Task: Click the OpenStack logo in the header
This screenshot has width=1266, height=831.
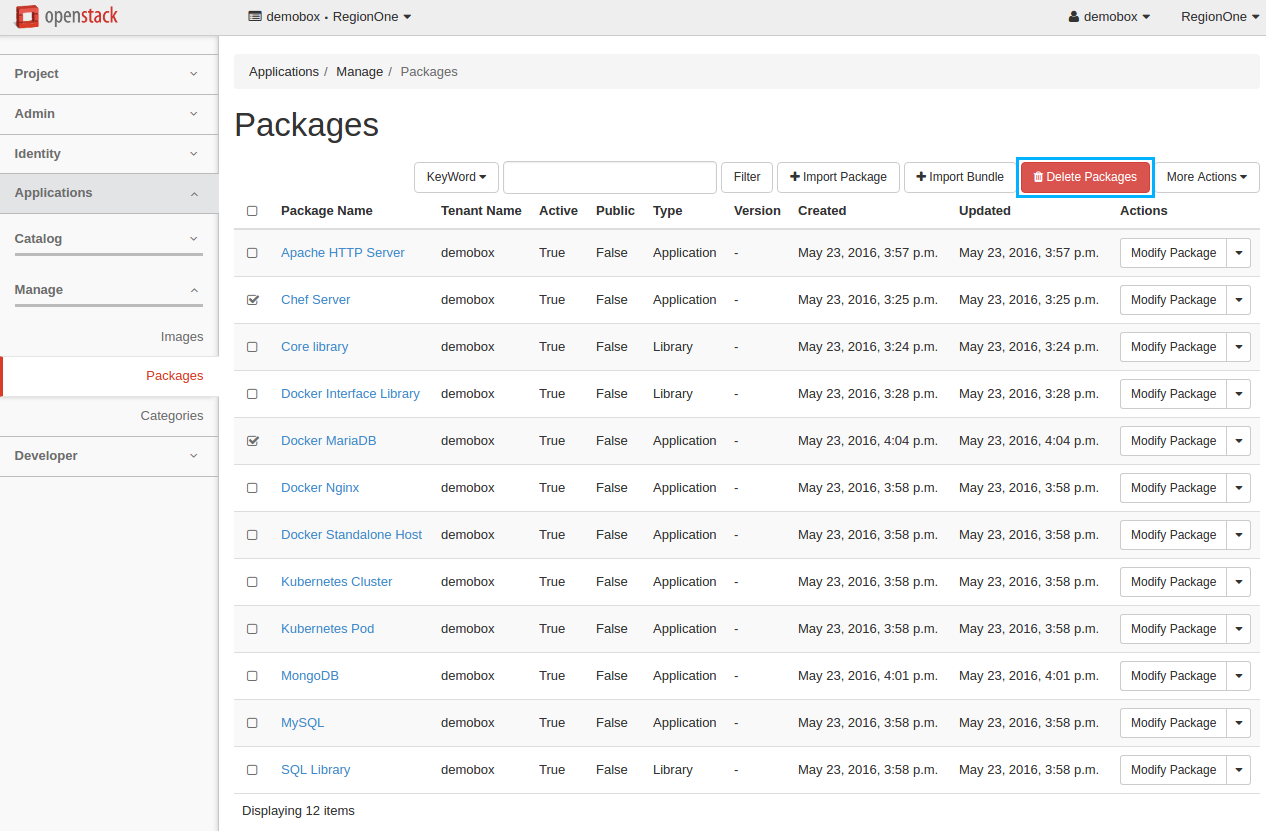Action: pos(65,16)
